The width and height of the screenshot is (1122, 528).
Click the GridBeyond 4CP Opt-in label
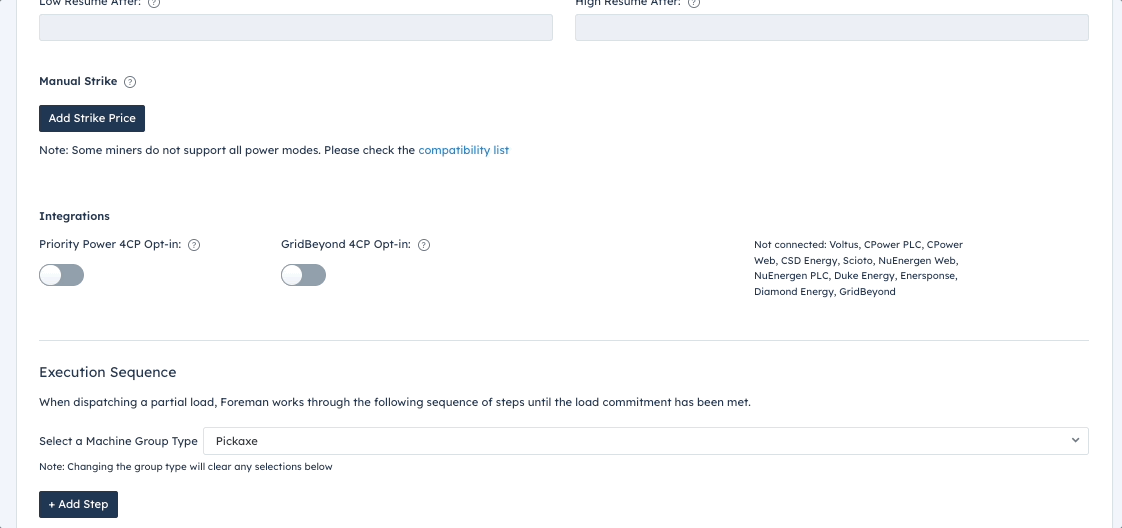(x=346, y=245)
